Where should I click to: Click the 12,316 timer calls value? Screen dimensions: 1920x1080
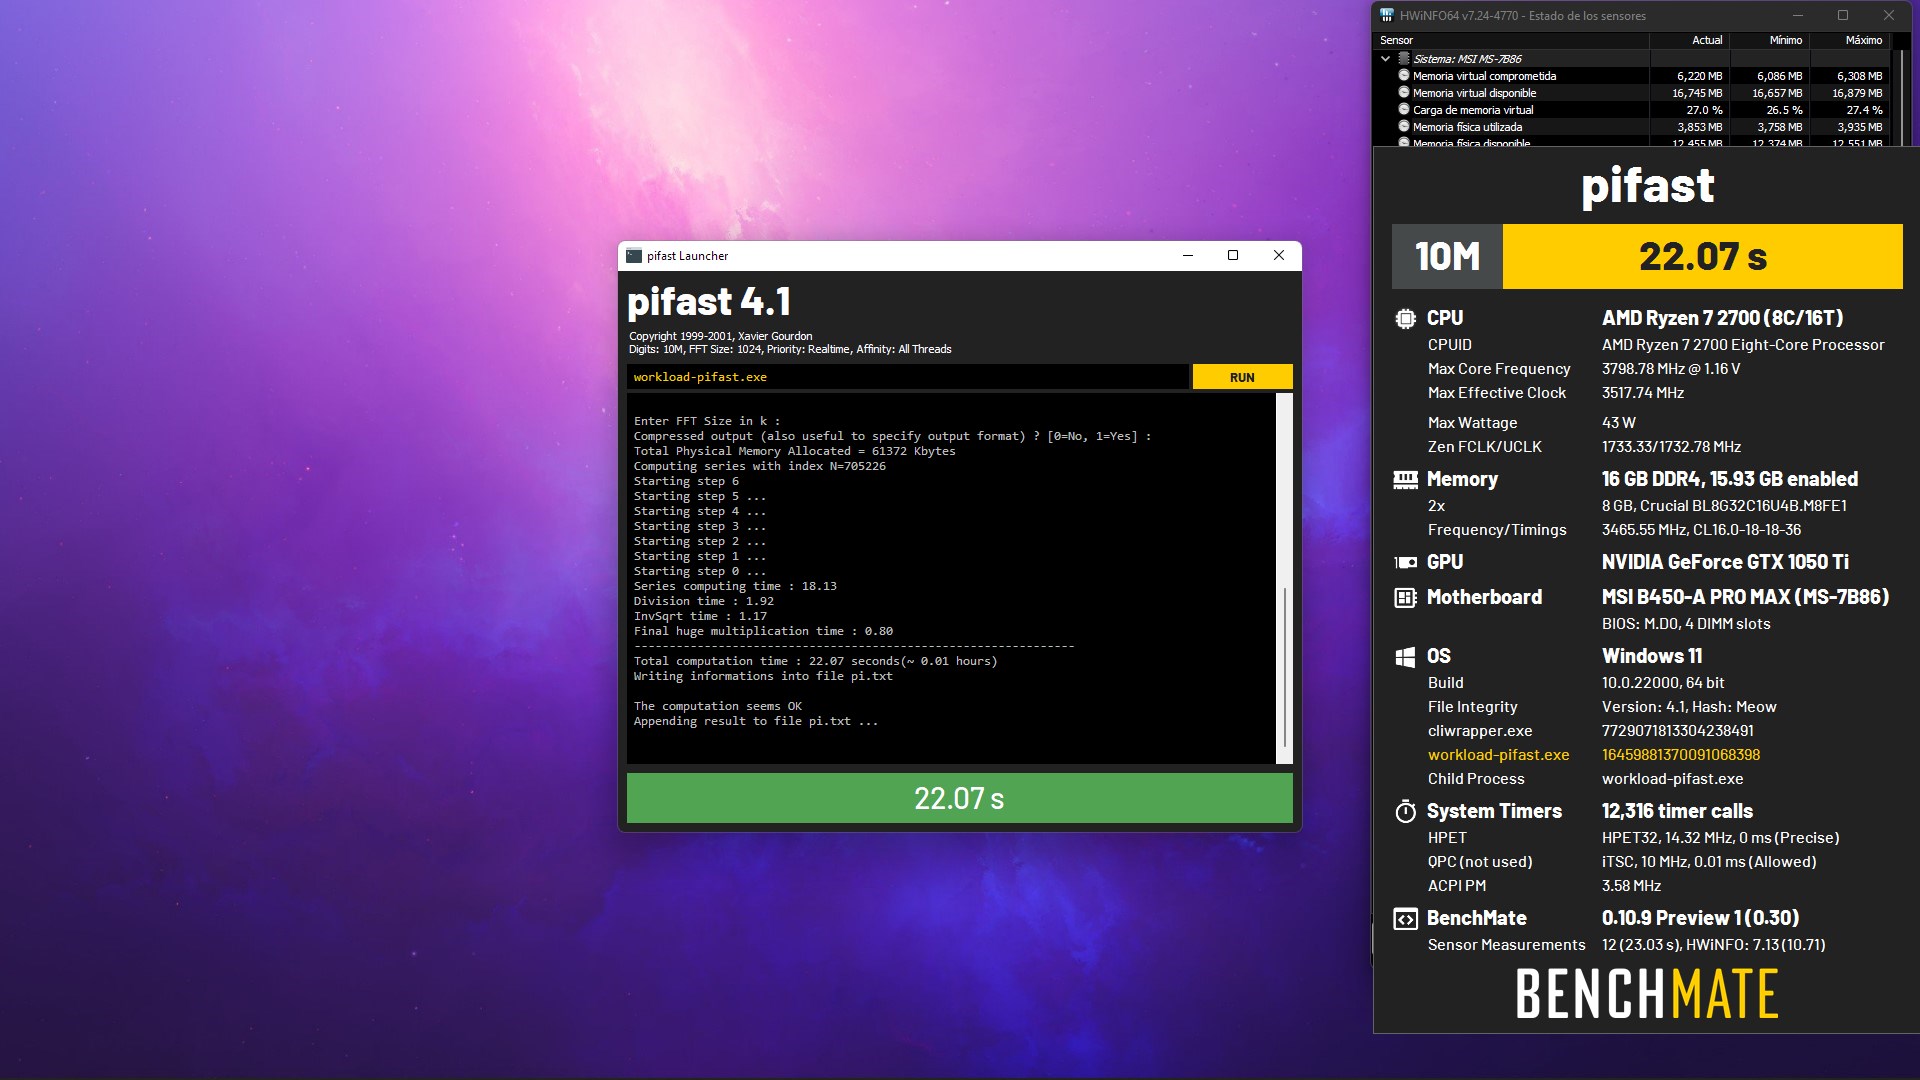1677,811
